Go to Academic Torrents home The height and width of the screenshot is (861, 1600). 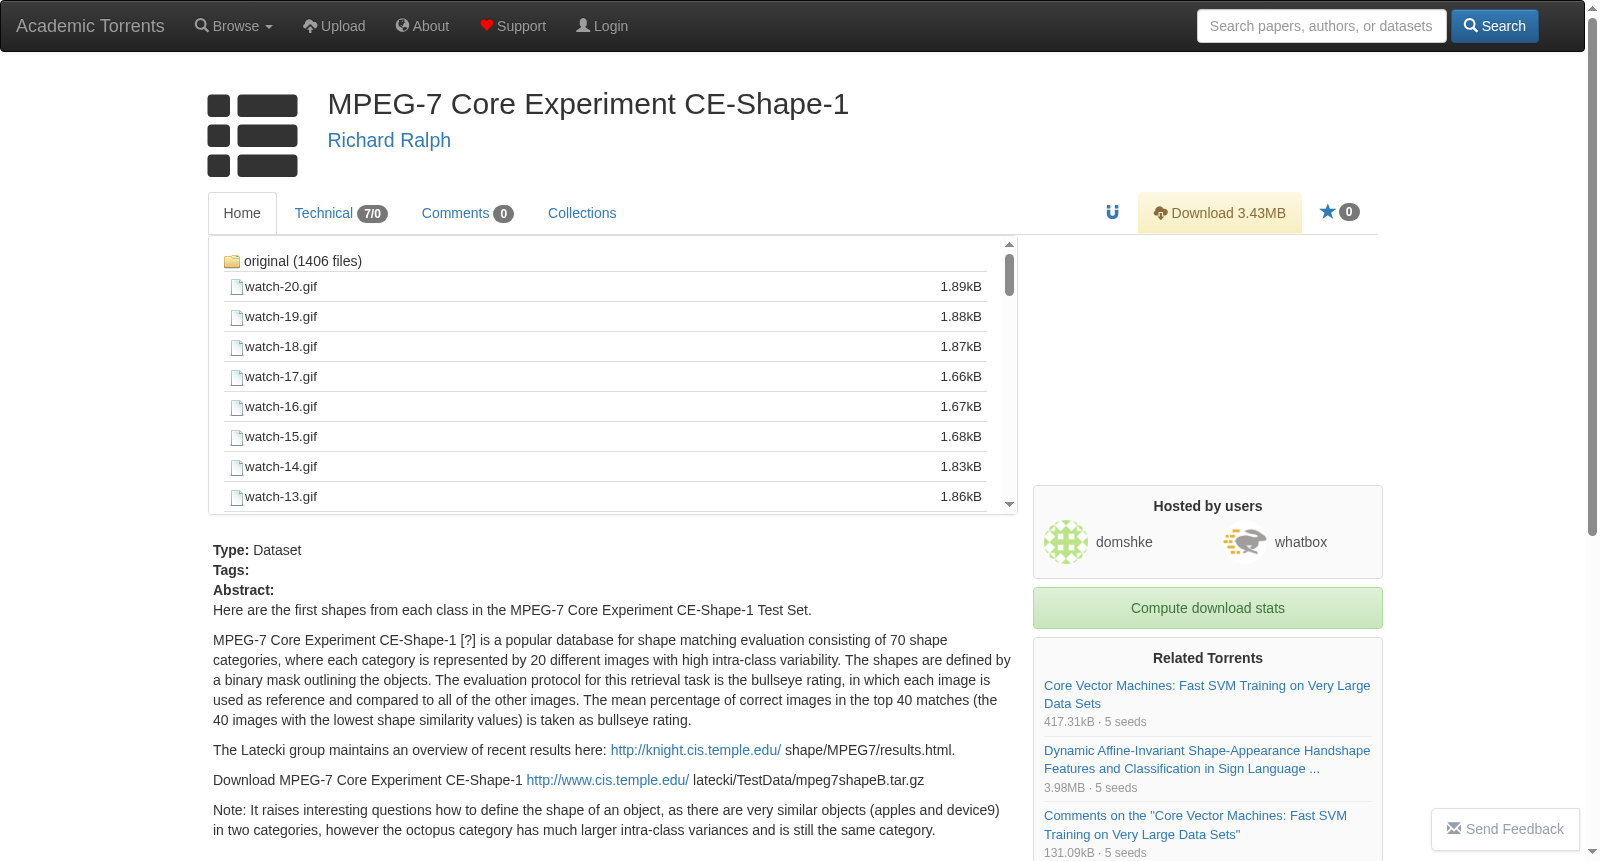[x=90, y=26]
